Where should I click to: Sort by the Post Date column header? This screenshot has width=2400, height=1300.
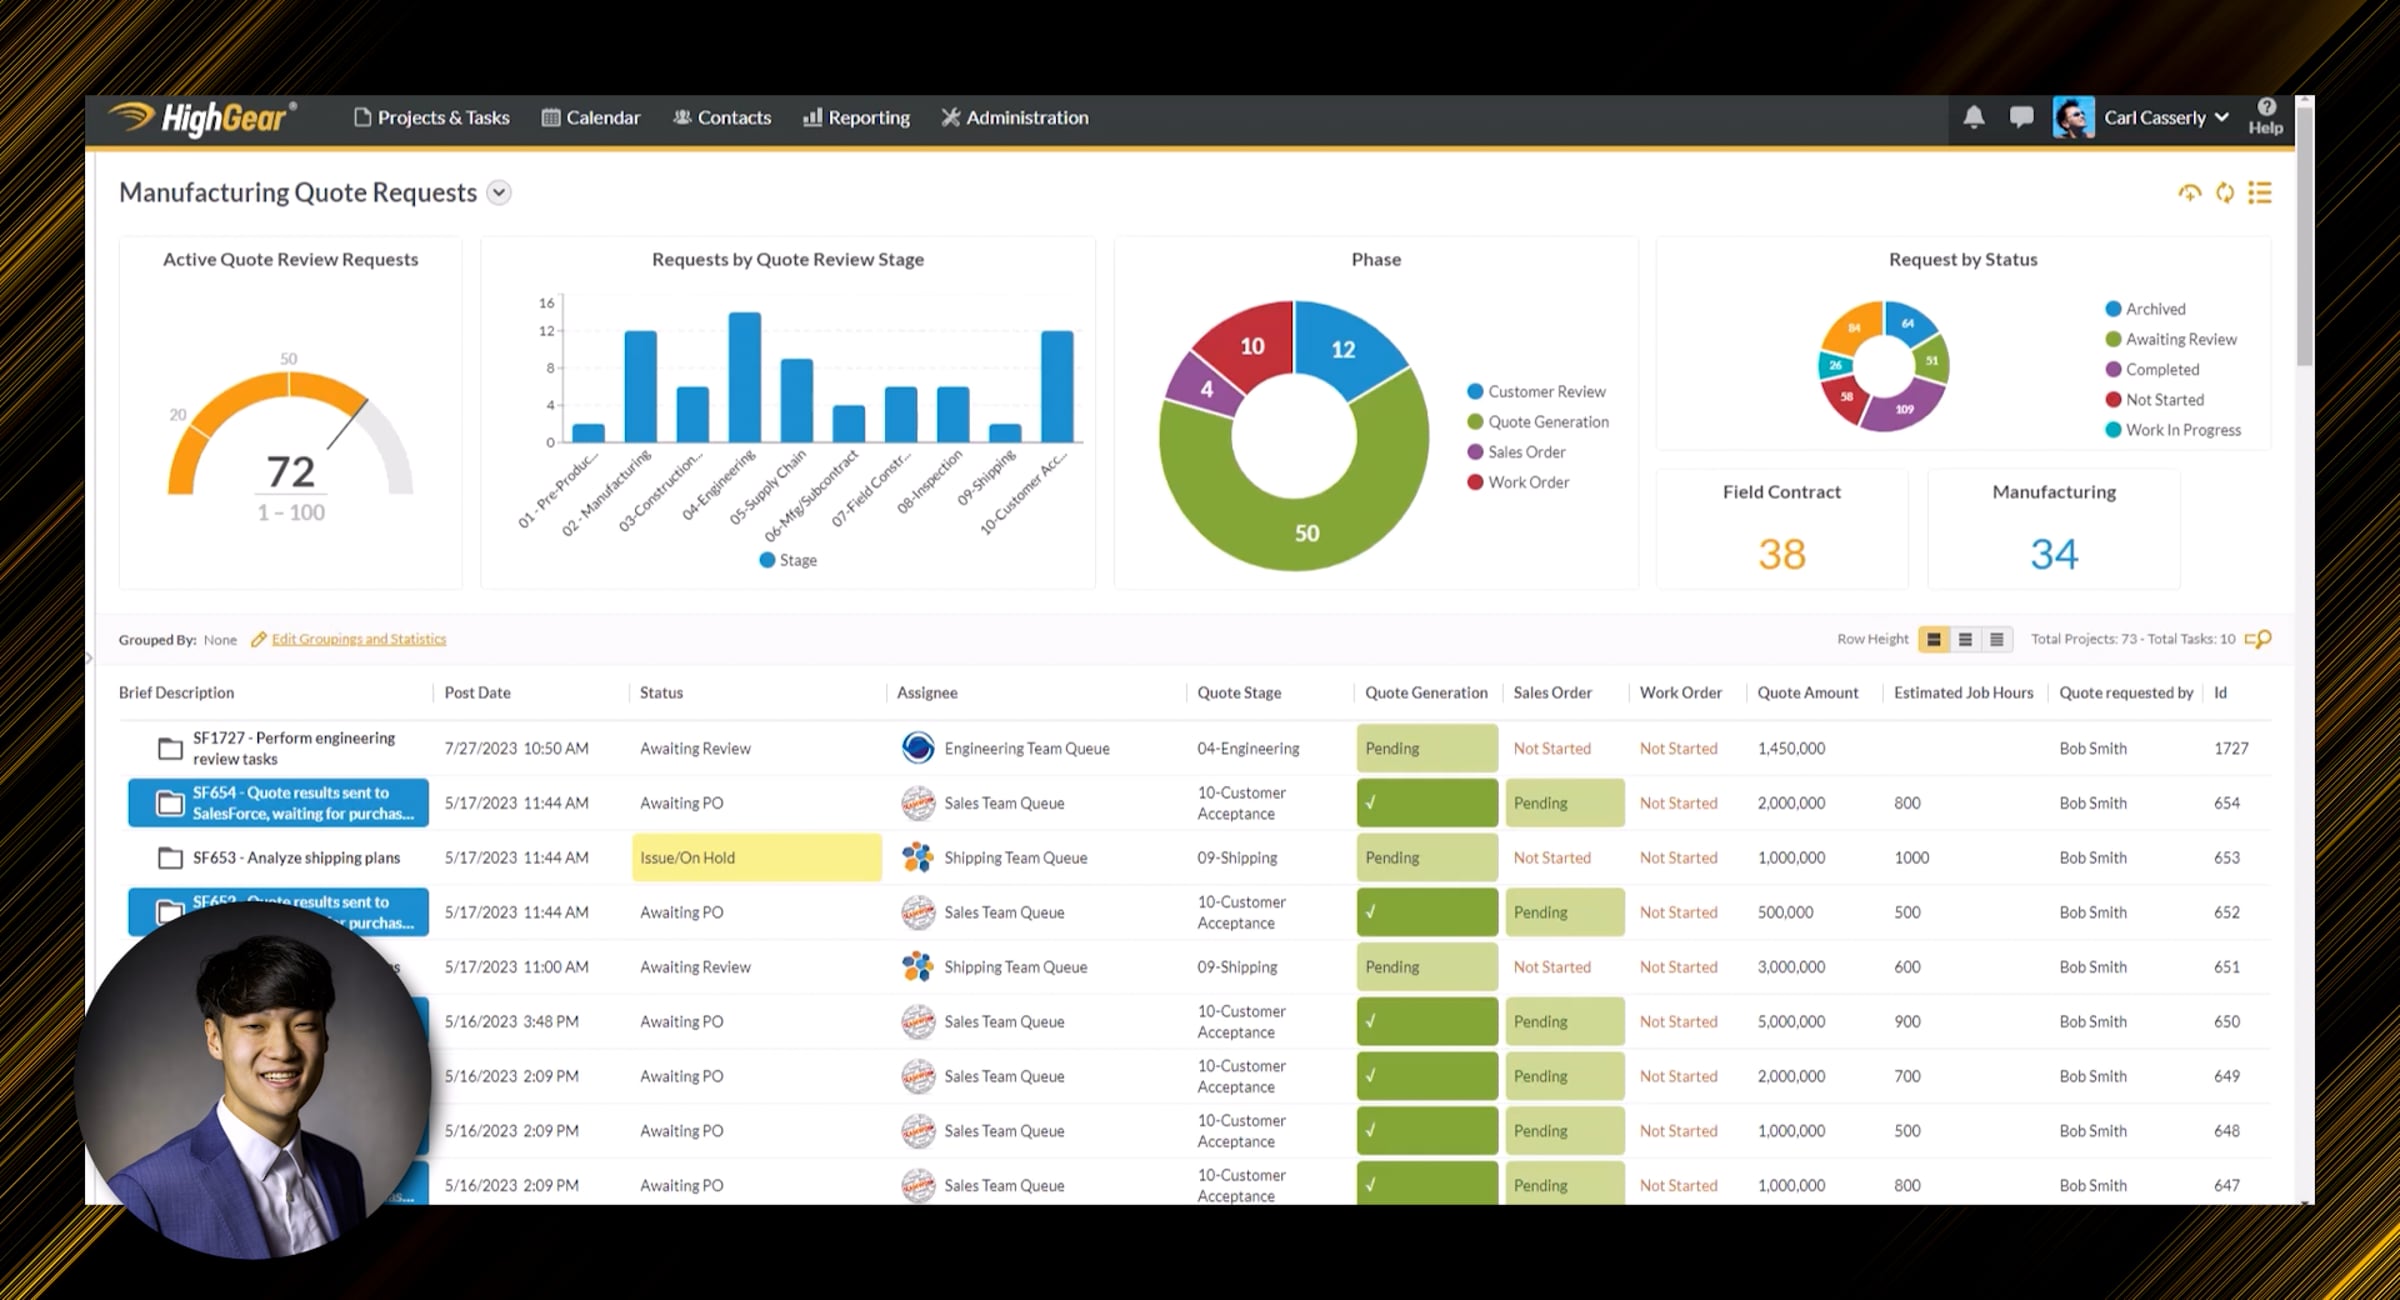(477, 693)
